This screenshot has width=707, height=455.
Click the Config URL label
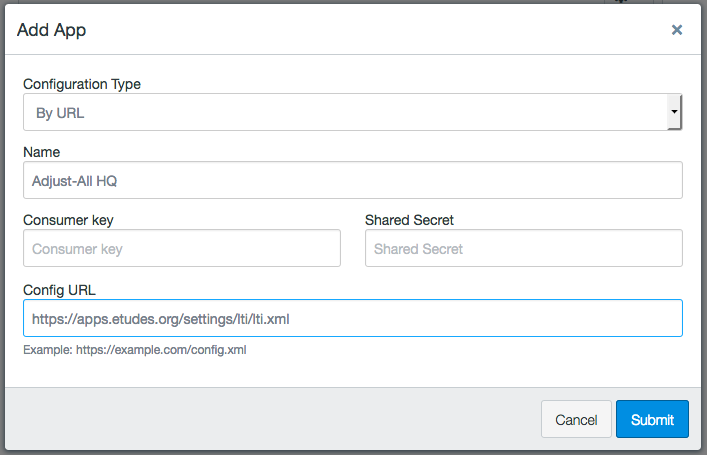pos(59,290)
